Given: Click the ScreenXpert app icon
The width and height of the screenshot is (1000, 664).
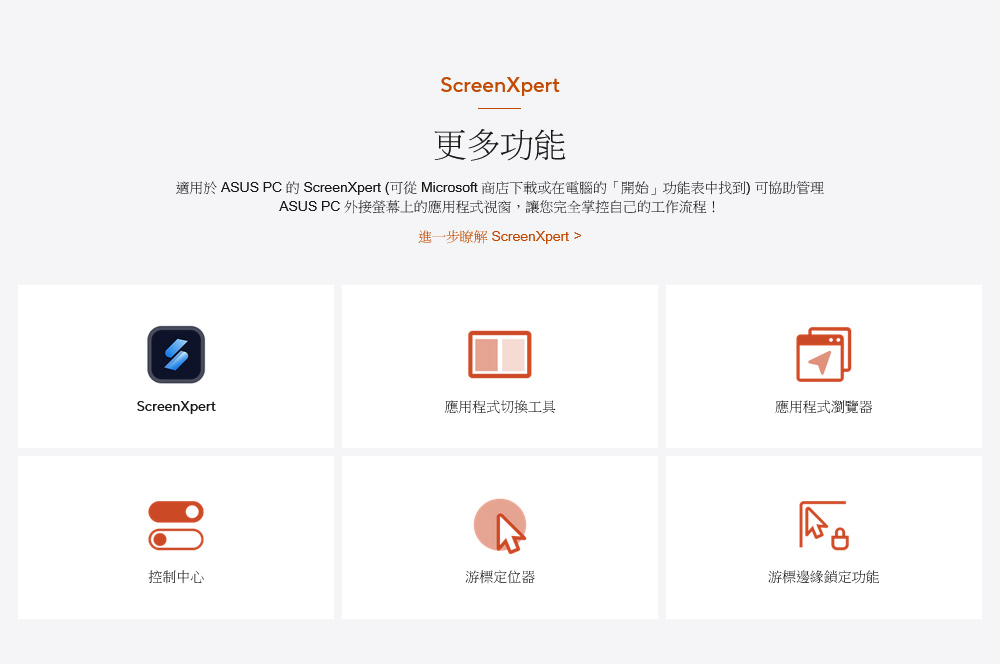Looking at the screenshot, I should pos(176,355).
